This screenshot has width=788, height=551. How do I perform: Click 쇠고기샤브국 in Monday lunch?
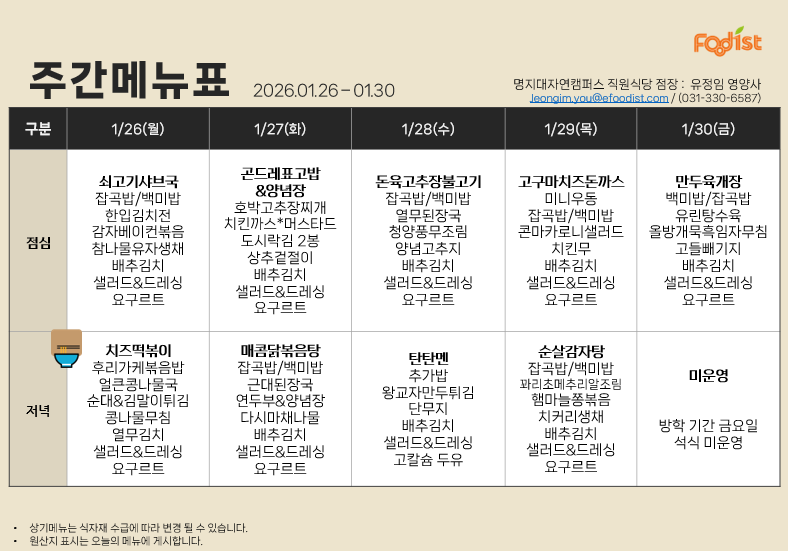pyautogui.click(x=138, y=181)
